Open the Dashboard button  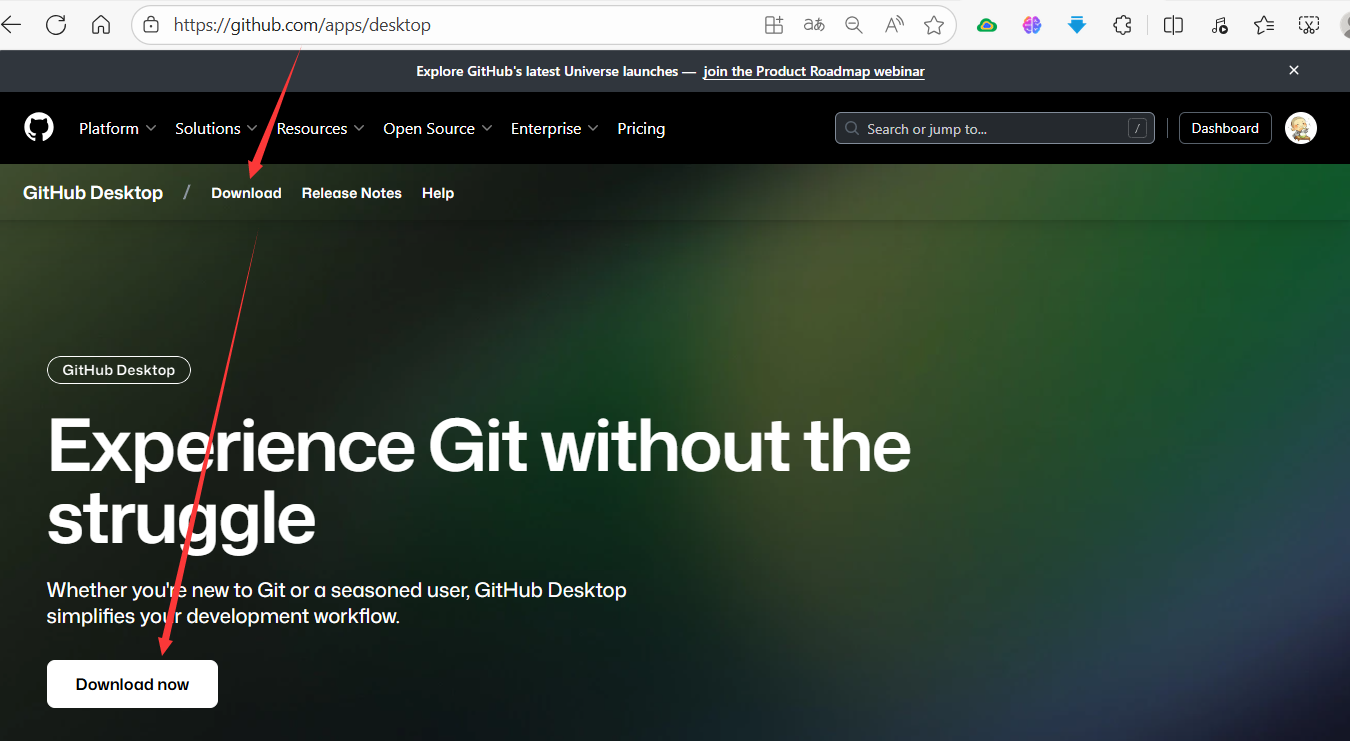point(1225,128)
